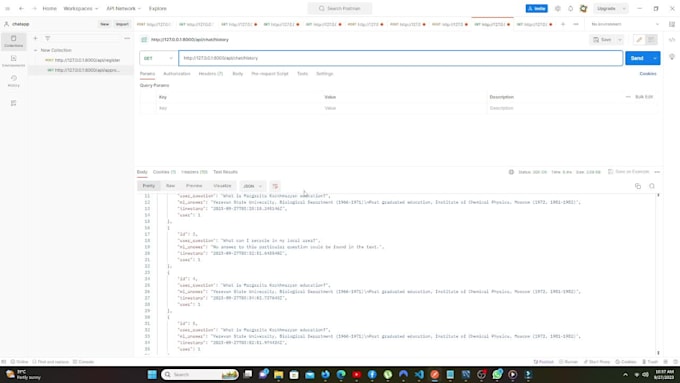This screenshot has height=383, width=680.
Task: Click Save as Example in response
Action: [628, 172]
